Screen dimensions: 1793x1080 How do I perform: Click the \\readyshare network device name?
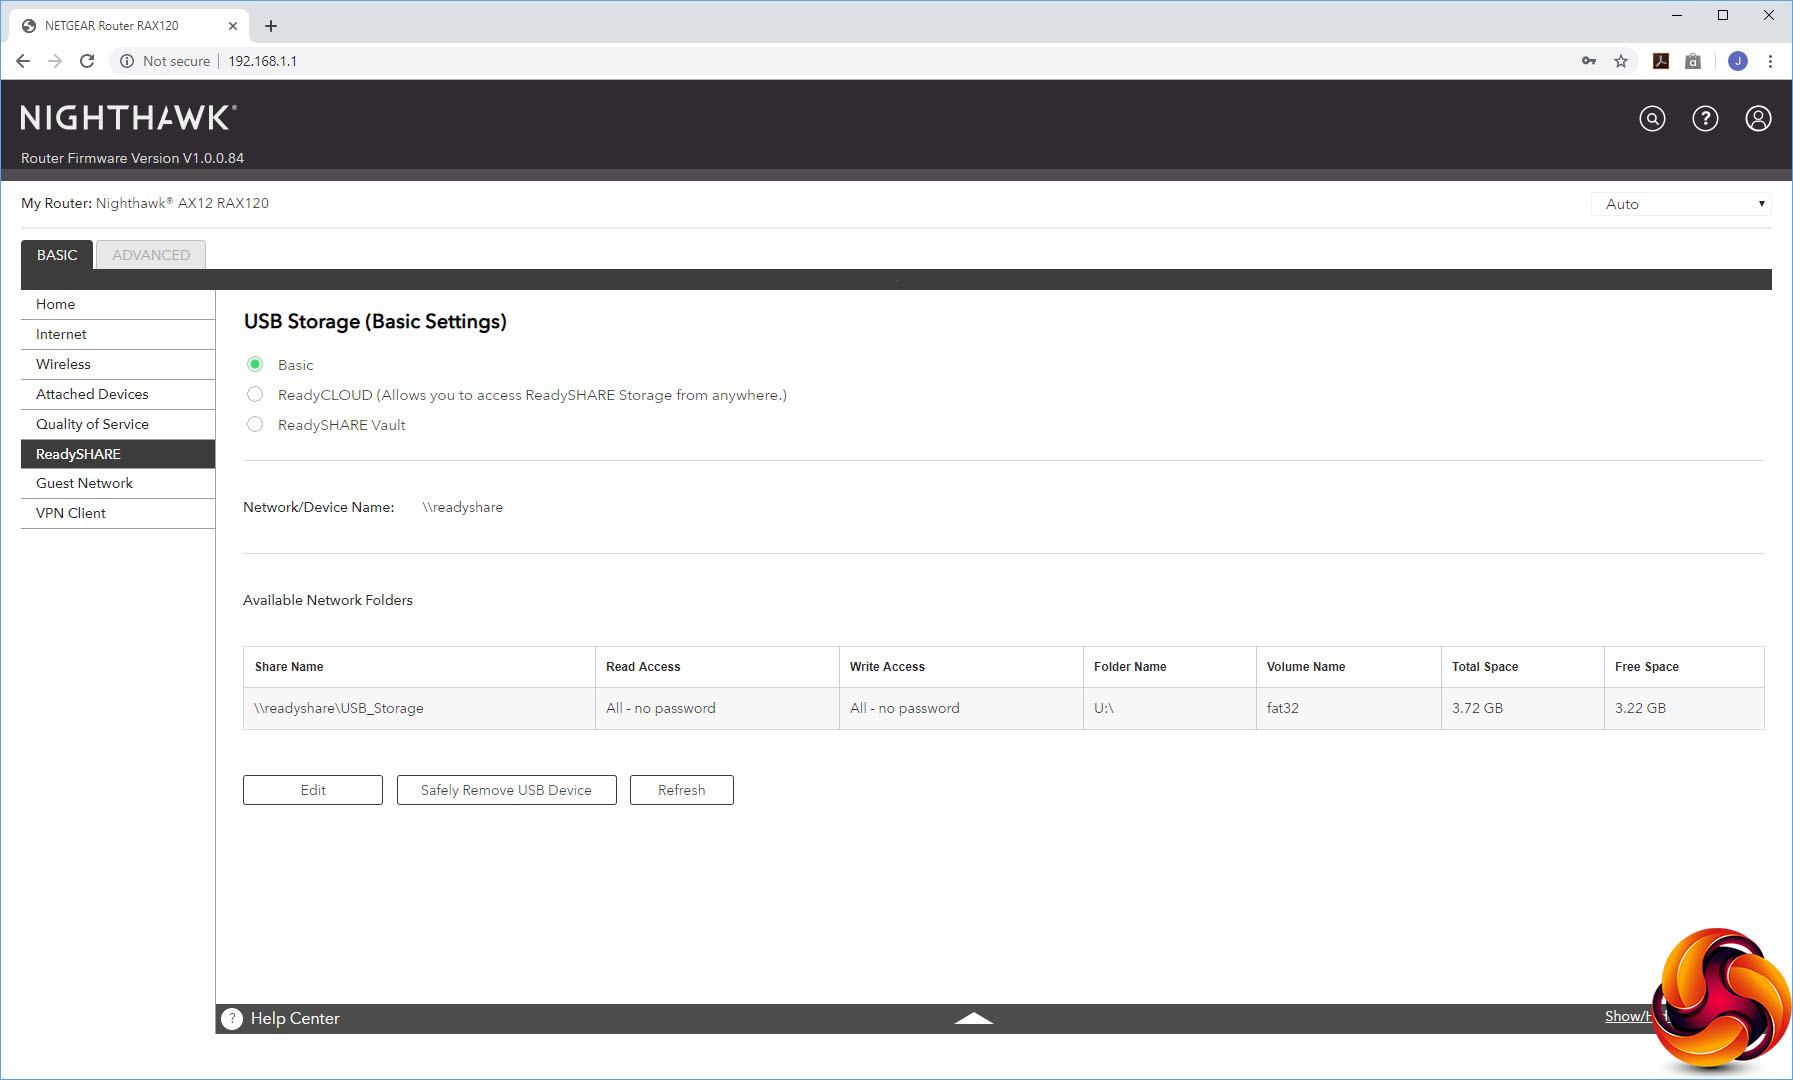463,507
